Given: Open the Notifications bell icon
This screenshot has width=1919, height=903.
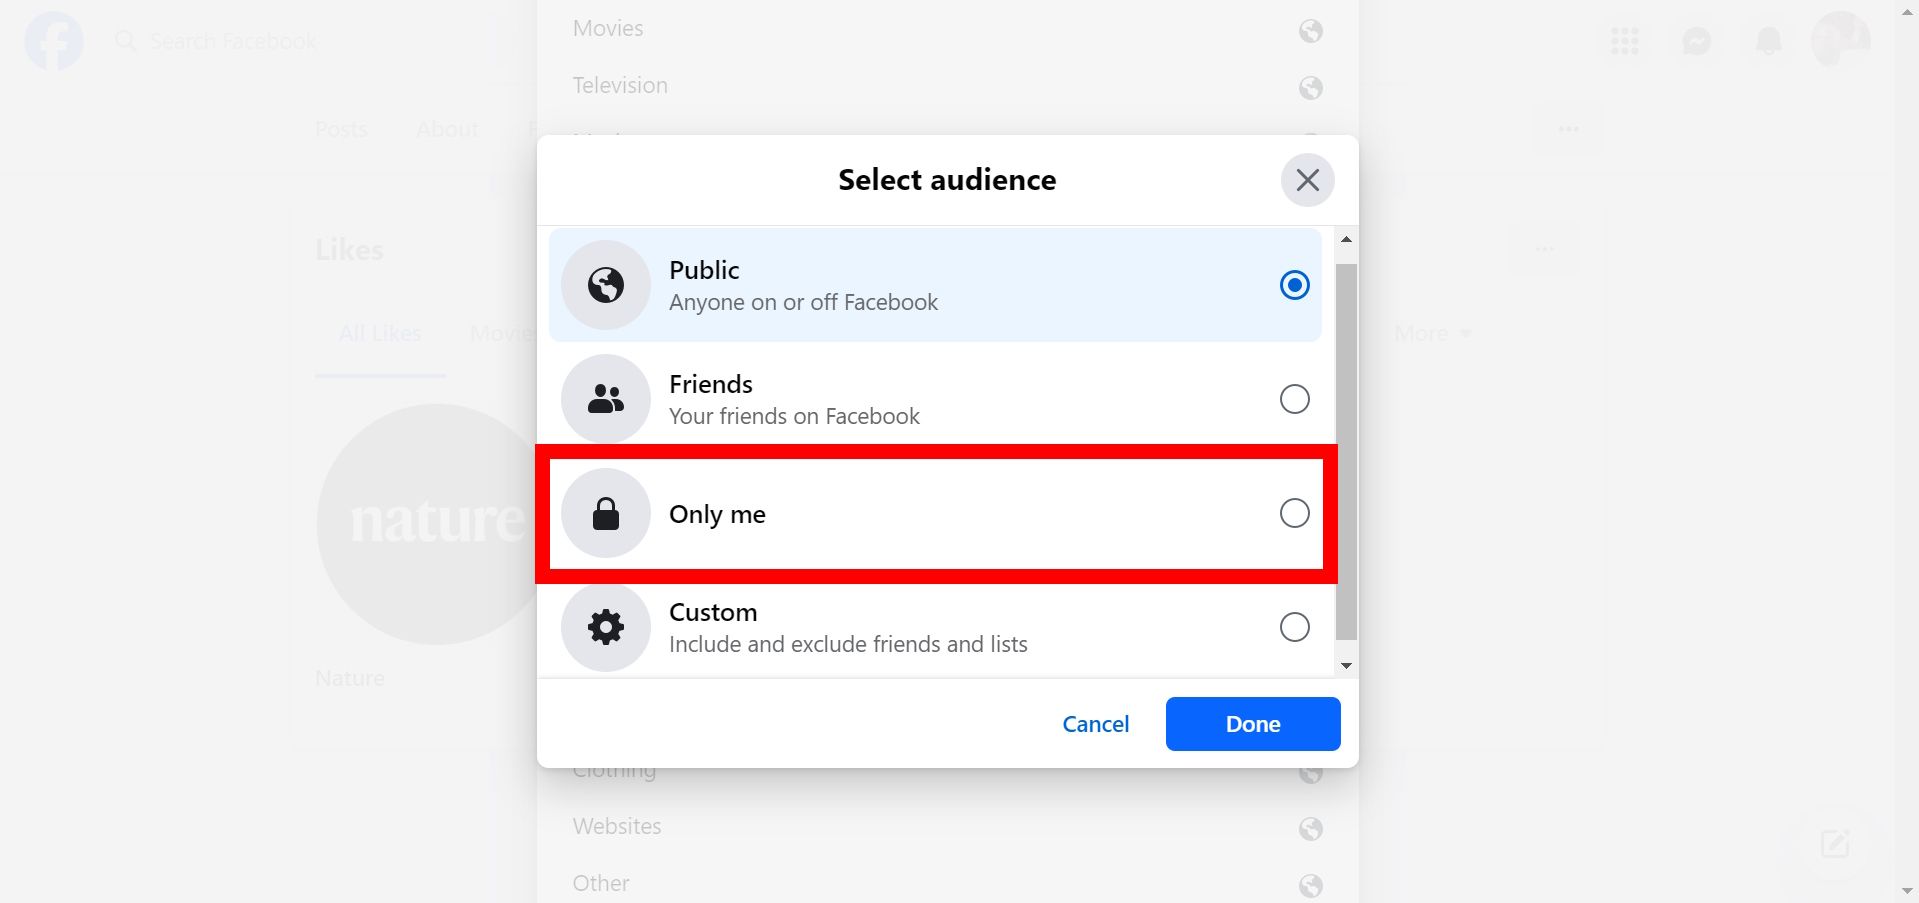Looking at the screenshot, I should (1767, 41).
